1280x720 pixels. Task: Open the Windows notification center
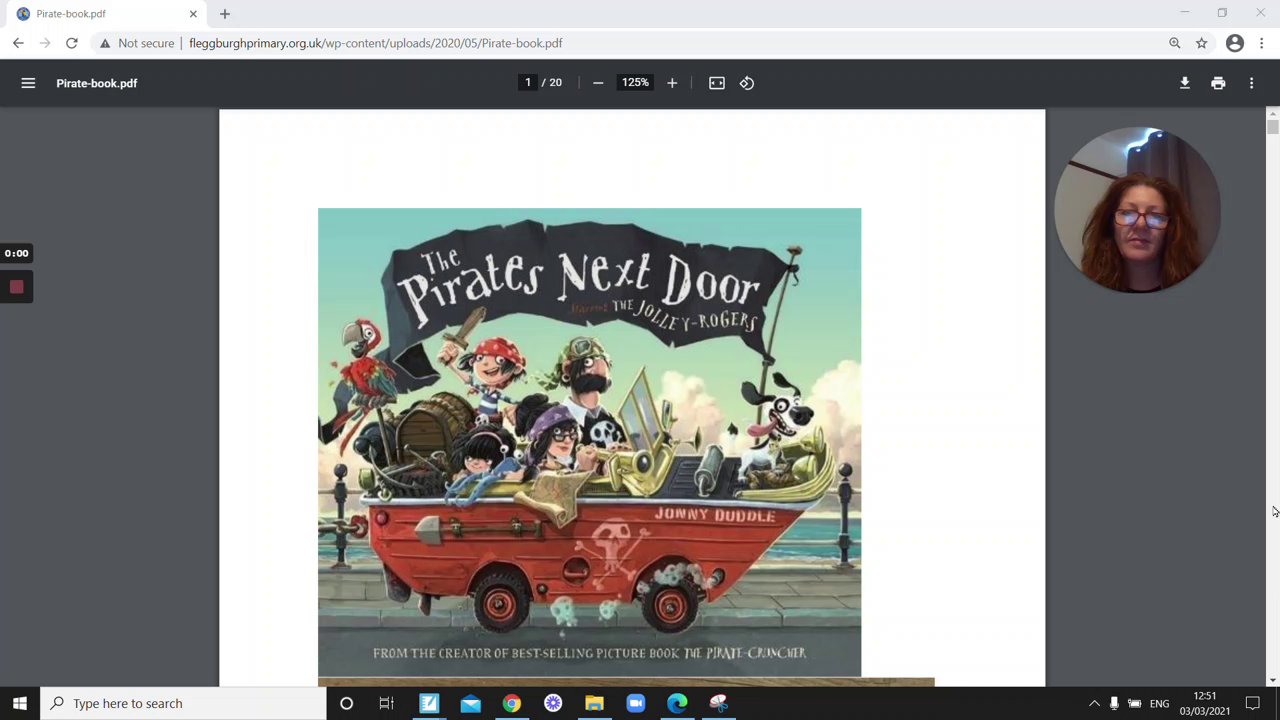click(1252, 703)
